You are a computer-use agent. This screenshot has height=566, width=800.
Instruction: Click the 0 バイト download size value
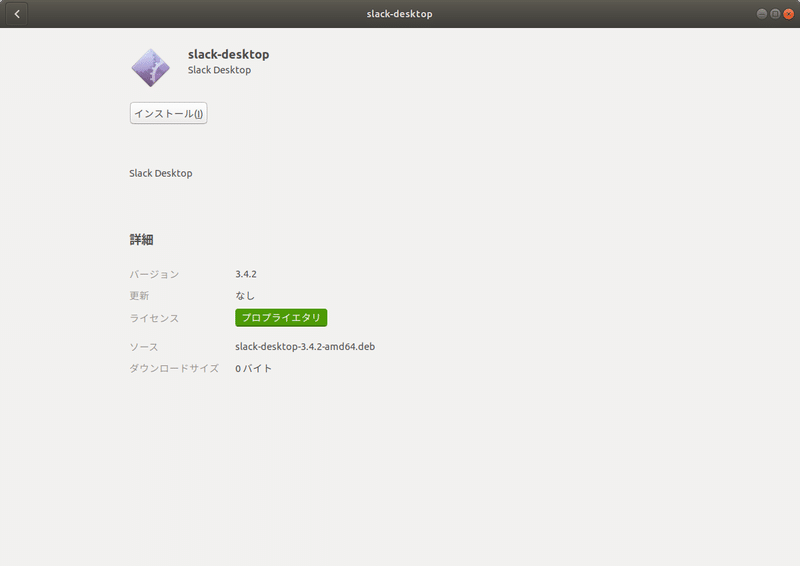click(254, 368)
